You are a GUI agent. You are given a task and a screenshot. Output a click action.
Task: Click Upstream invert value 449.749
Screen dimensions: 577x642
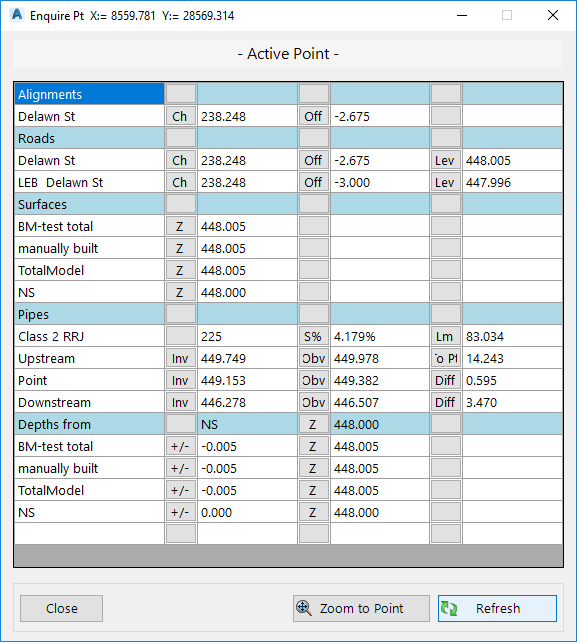pyautogui.click(x=223, y=358)
